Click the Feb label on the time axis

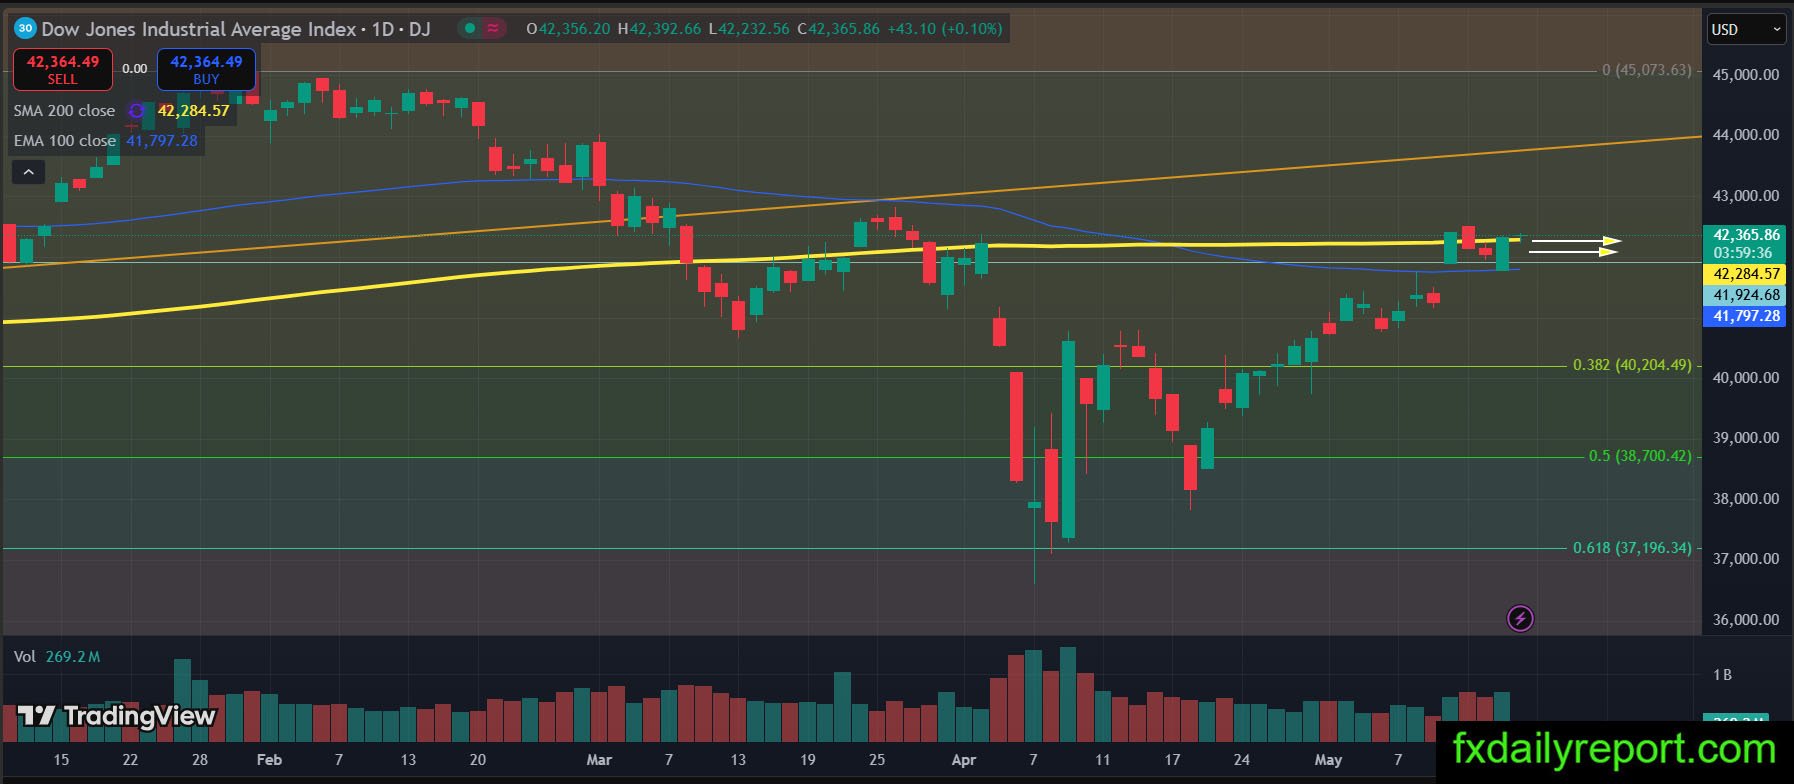pos(269,760)
